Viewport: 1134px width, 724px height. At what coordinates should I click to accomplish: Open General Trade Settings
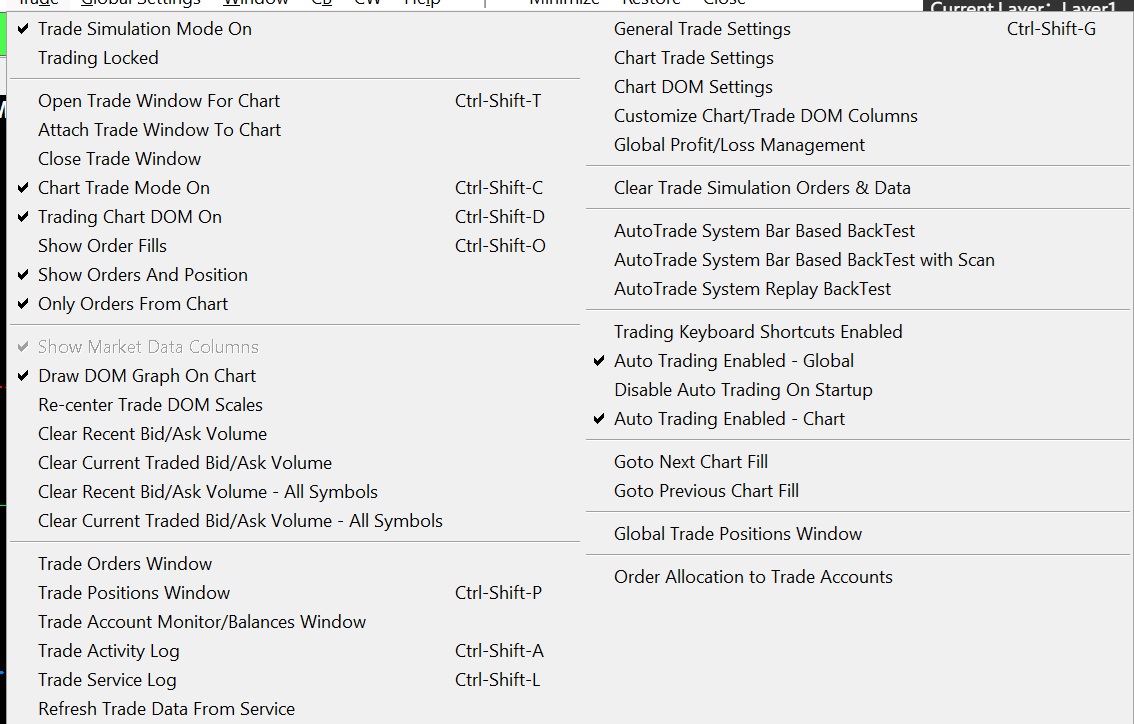702,29
